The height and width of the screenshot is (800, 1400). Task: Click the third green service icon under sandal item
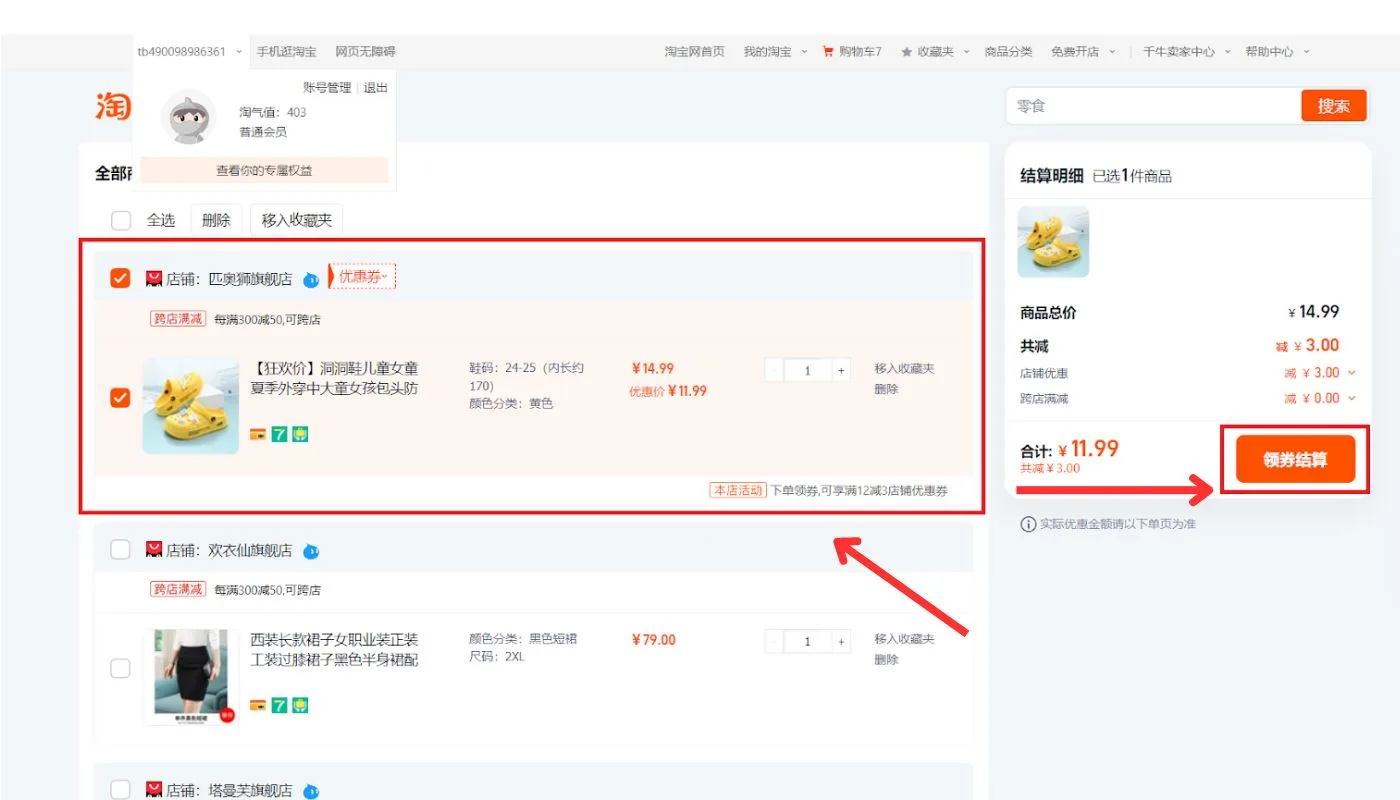tap(300, 434)
